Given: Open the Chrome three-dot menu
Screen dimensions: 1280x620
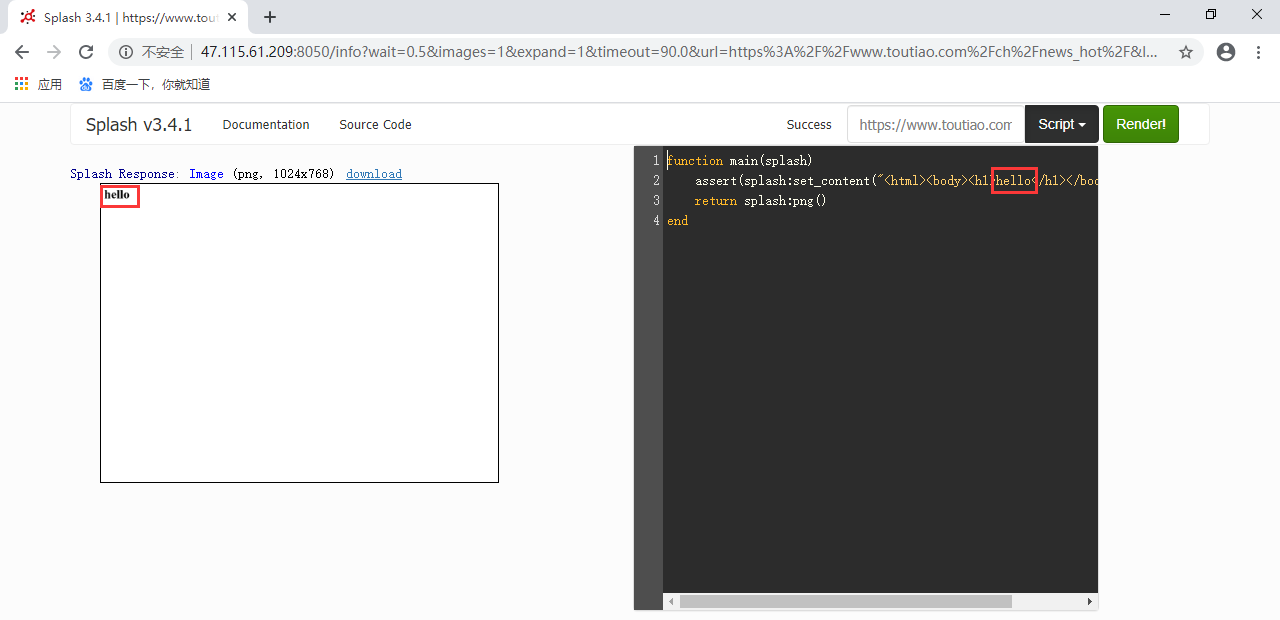Looking at the screenshot, I should point(1258,52).
